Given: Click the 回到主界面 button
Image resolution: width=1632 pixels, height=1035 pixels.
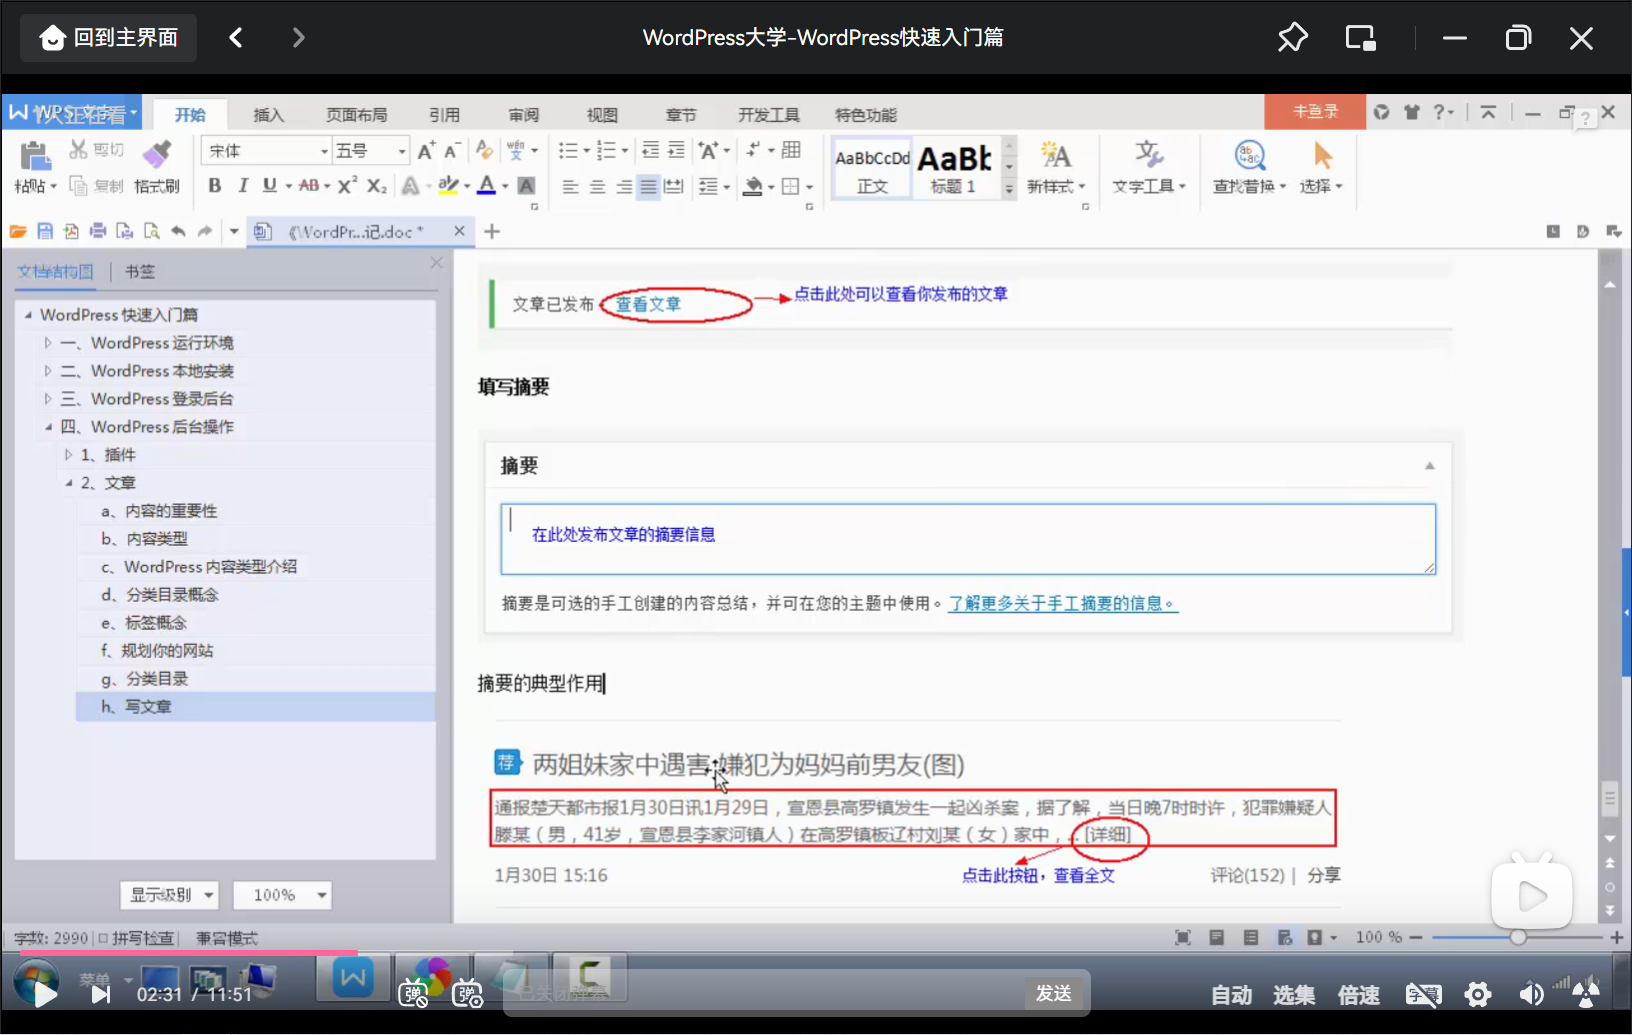Looking at the screenshot, I should point(109,38).
